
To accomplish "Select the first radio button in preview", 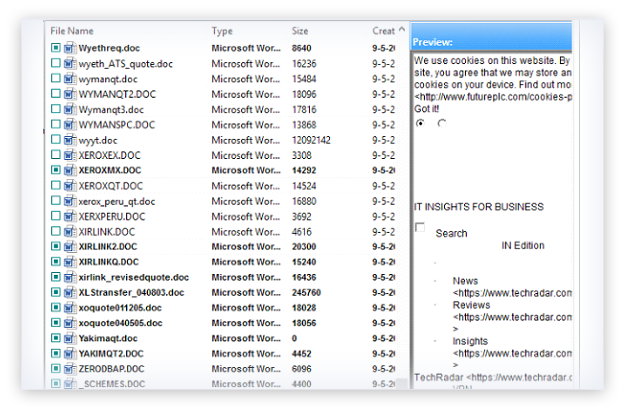I will pyautogui.click(x=420, y=123).
